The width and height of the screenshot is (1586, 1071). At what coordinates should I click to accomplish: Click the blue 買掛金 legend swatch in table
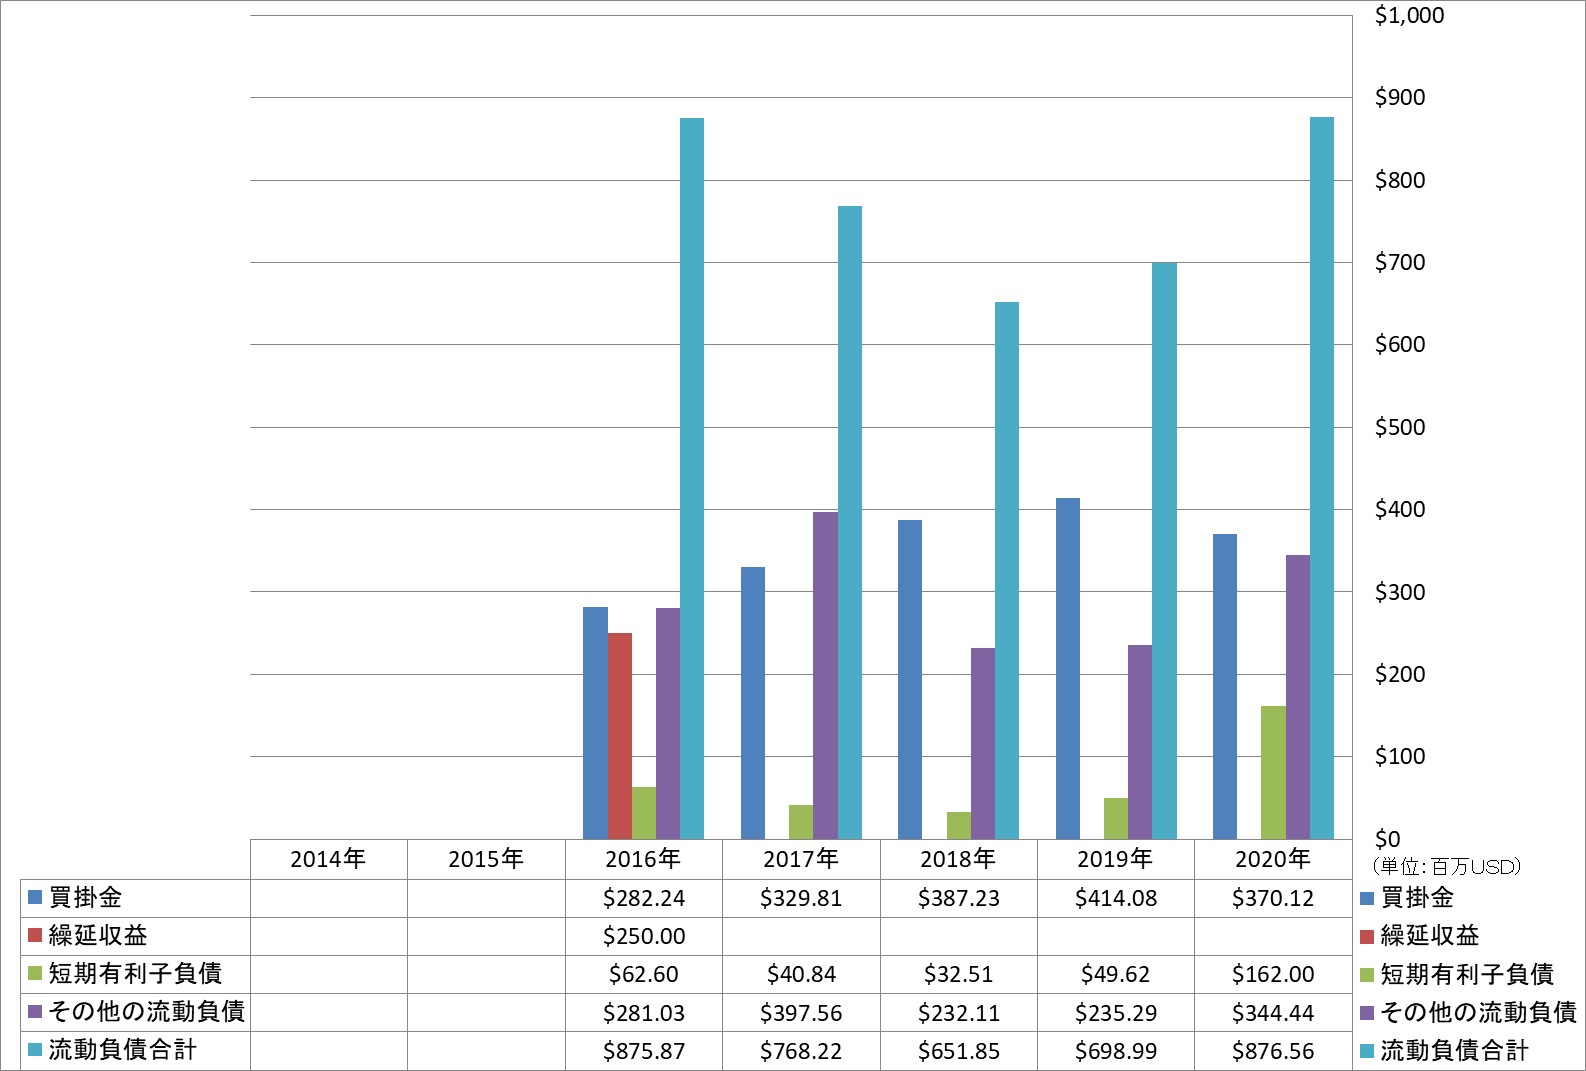pyautogui.click(x=35, y=897)
